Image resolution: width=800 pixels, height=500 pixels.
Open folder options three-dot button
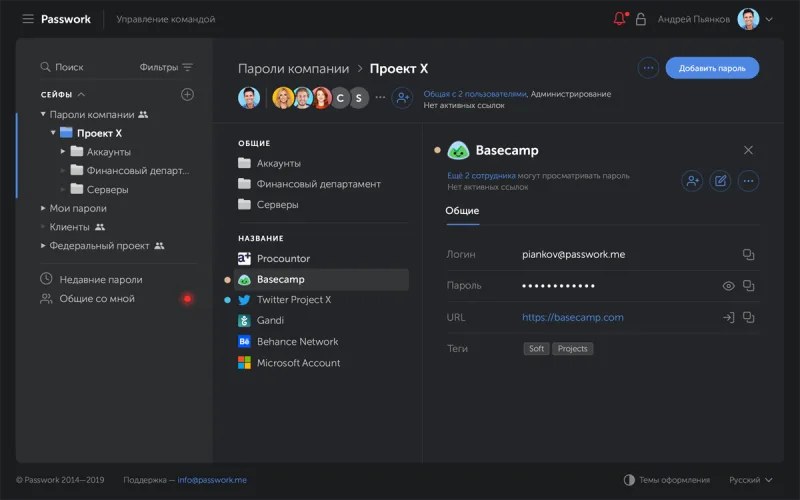coord(648,68)
